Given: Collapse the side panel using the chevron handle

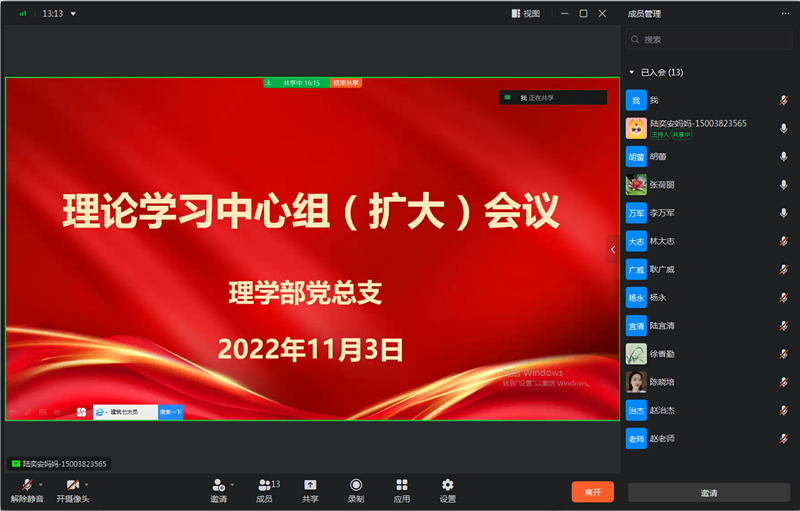Looking at the screenshot, I should coord(613,249).
